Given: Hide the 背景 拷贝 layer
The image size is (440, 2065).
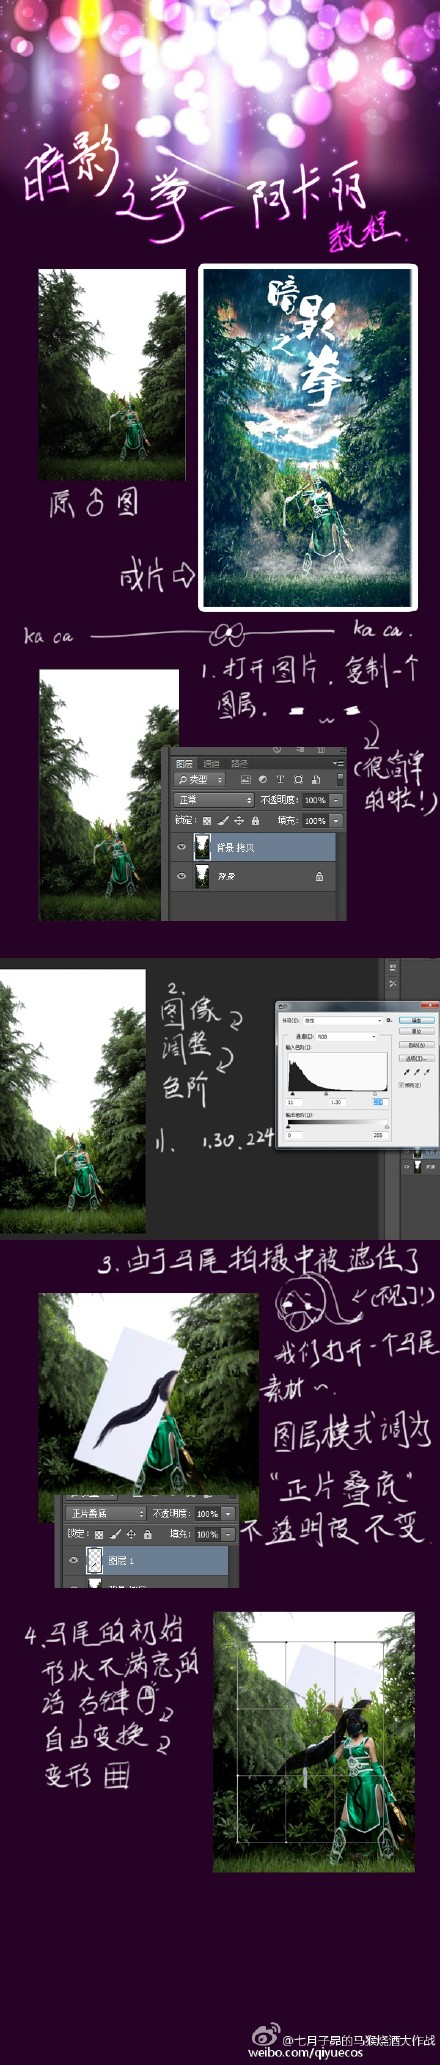Looking at the screenshot, I should point(181,847).
